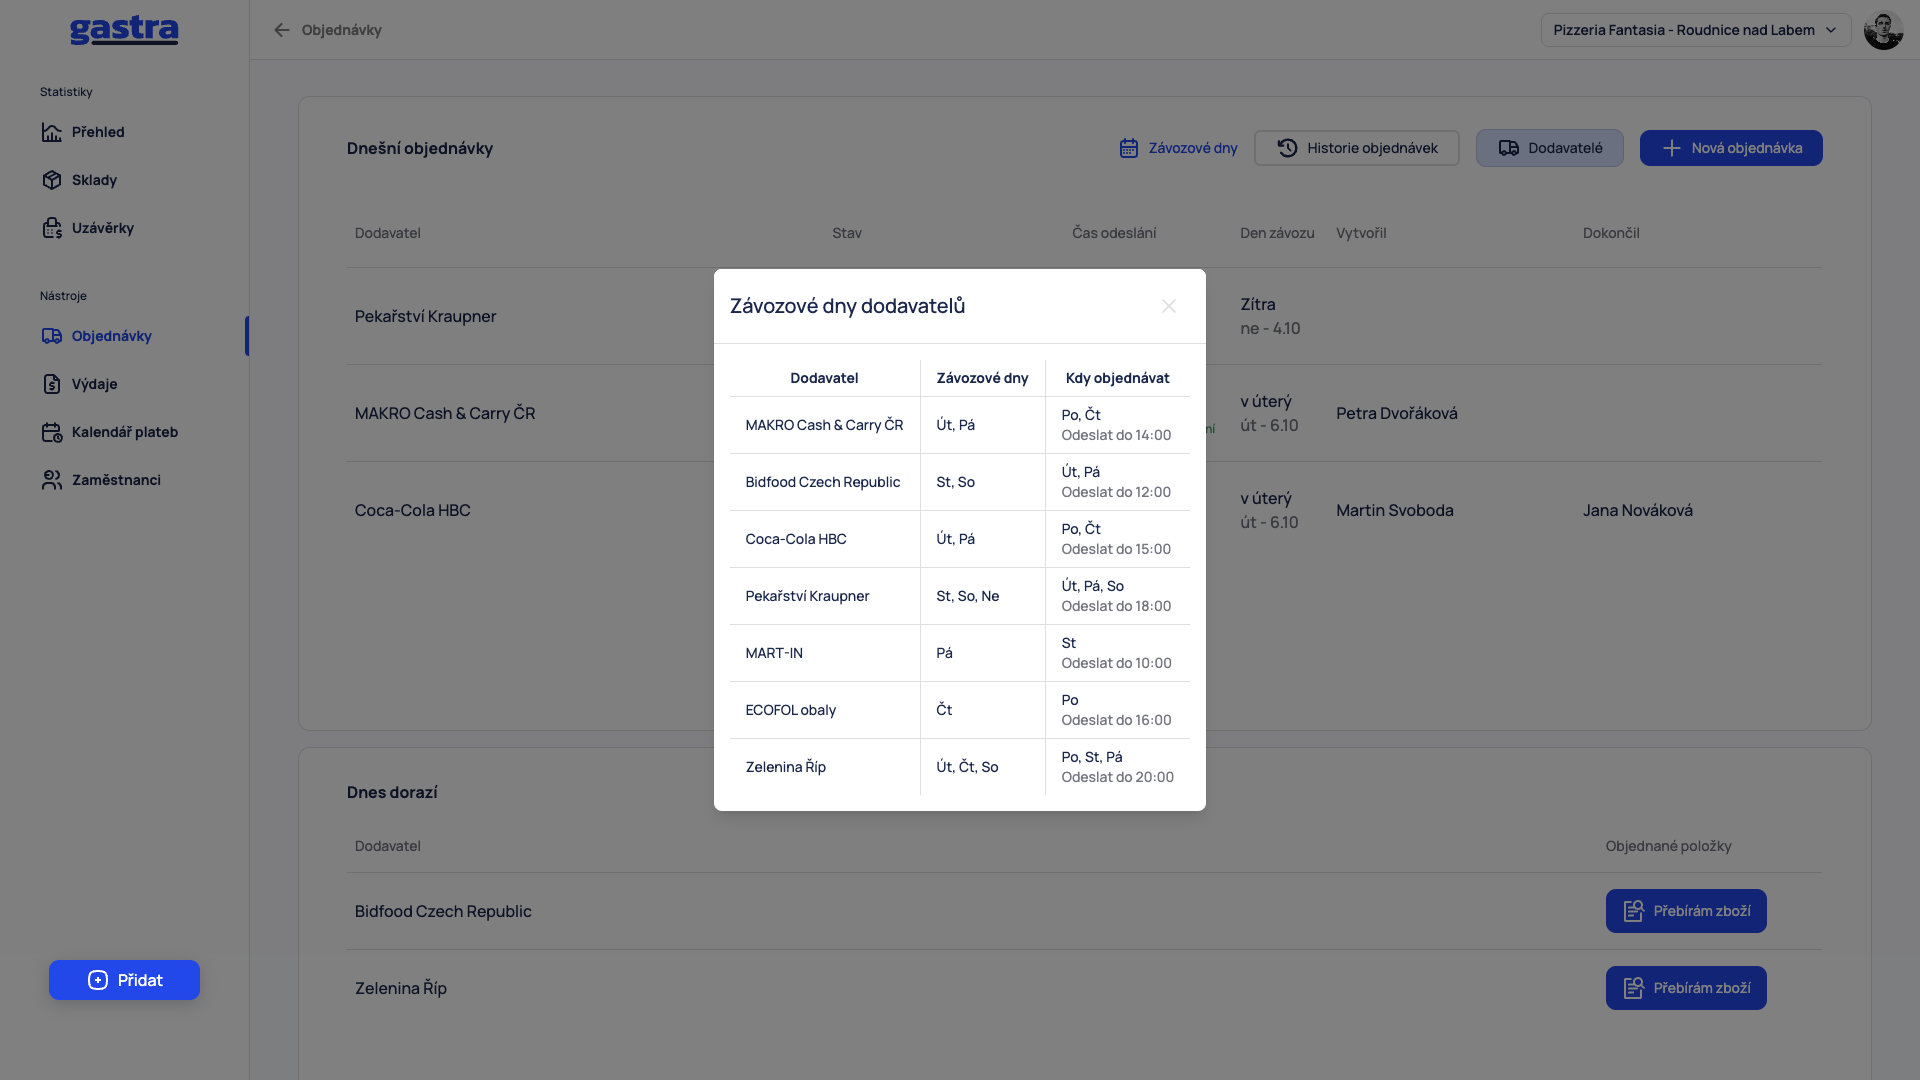Screen dimensions: 1920x1080
Task: Click the Sklady box icon
Action: pyautogui.click(x=52, y=180)
